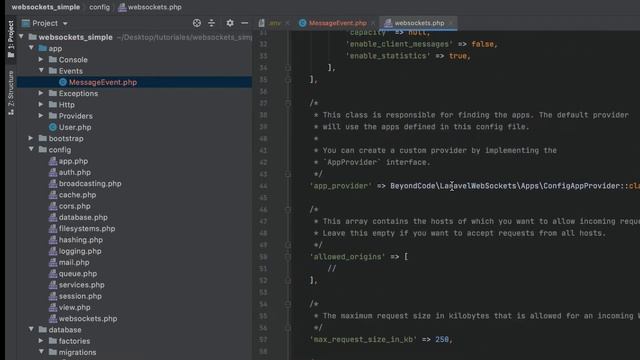The width and height of the screenshot is (640, 360).
Task: Click line number 44 in gutter
Action: [x=263, y=186]
